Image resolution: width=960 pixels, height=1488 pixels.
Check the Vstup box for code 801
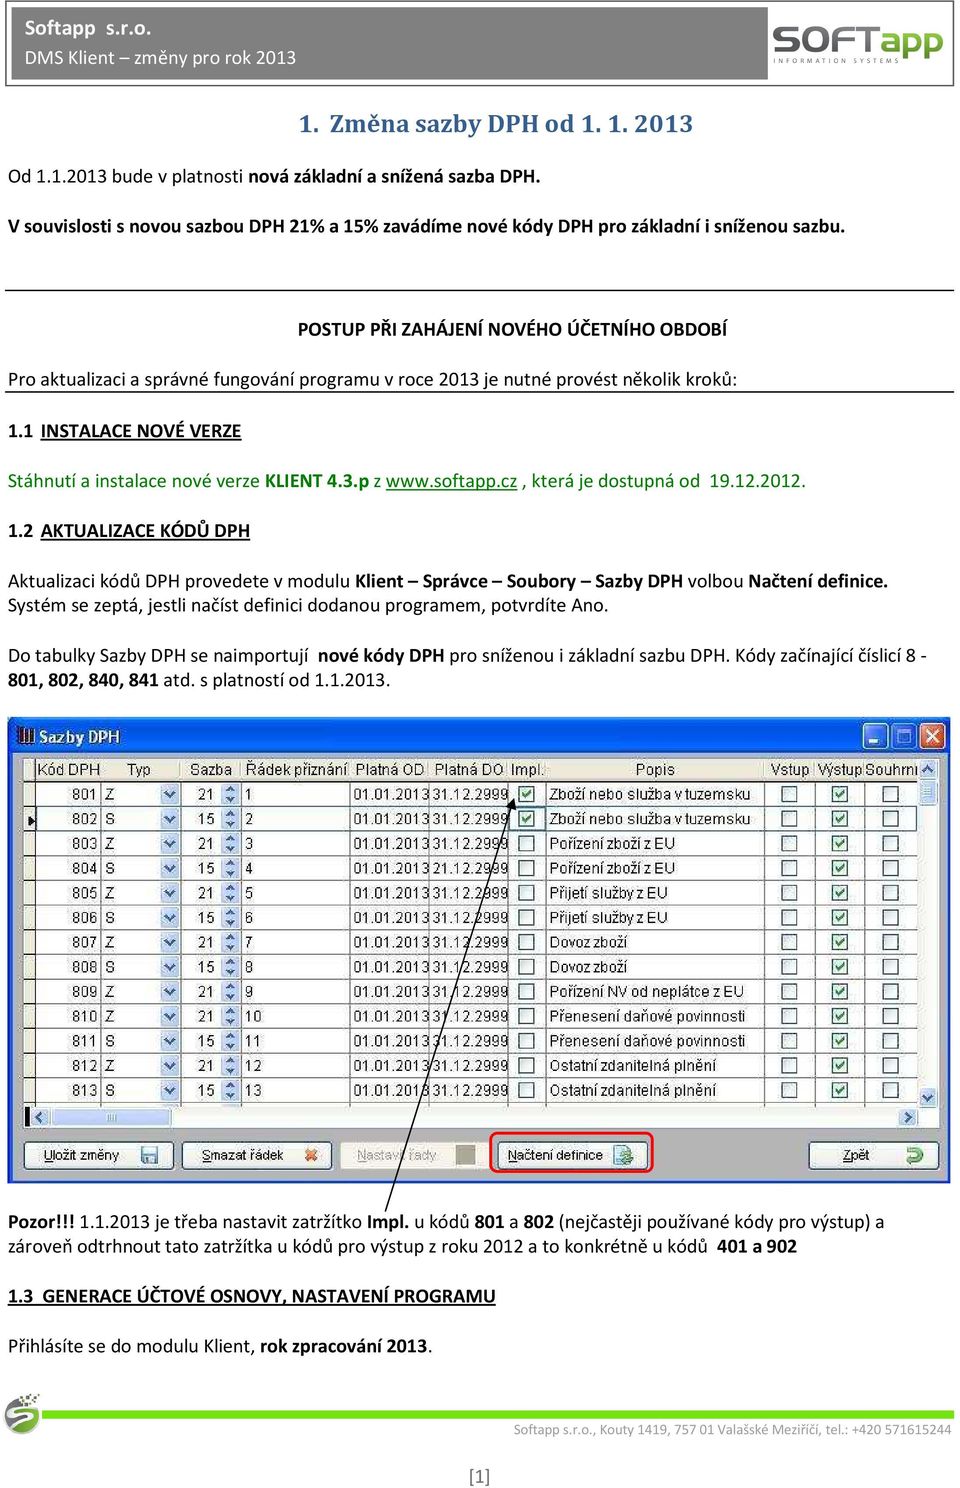tap(789, 794)
